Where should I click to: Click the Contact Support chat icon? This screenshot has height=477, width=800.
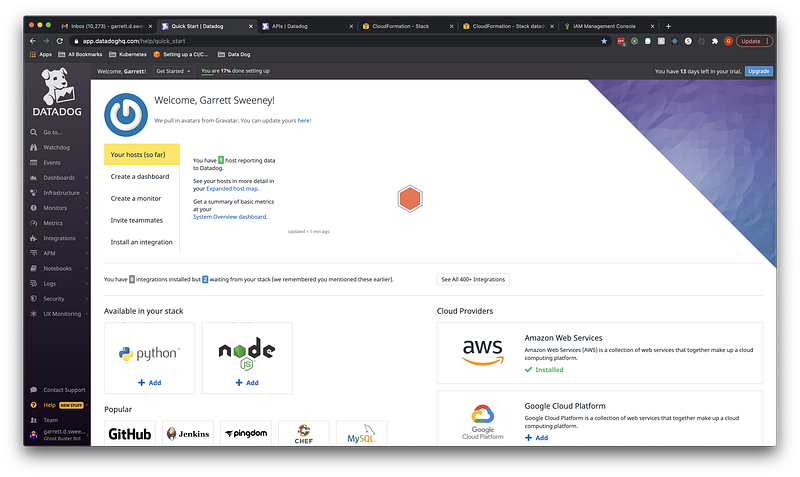point(34,390)
